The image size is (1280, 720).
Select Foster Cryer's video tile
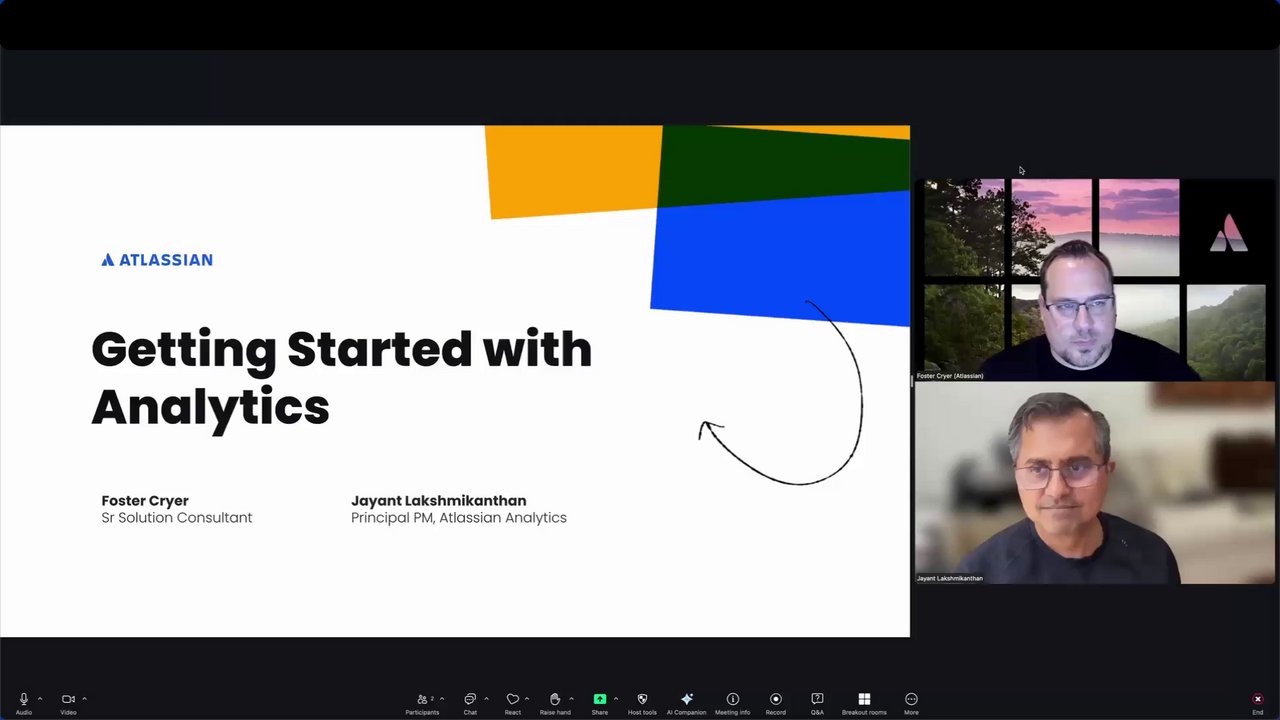coord(1095,280)
